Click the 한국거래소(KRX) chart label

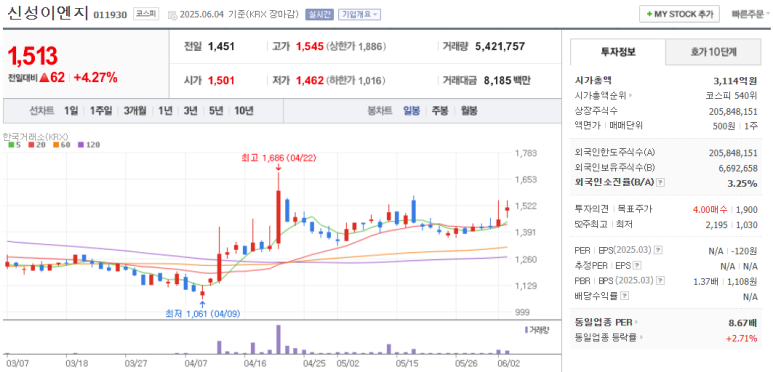pos(35,136)
